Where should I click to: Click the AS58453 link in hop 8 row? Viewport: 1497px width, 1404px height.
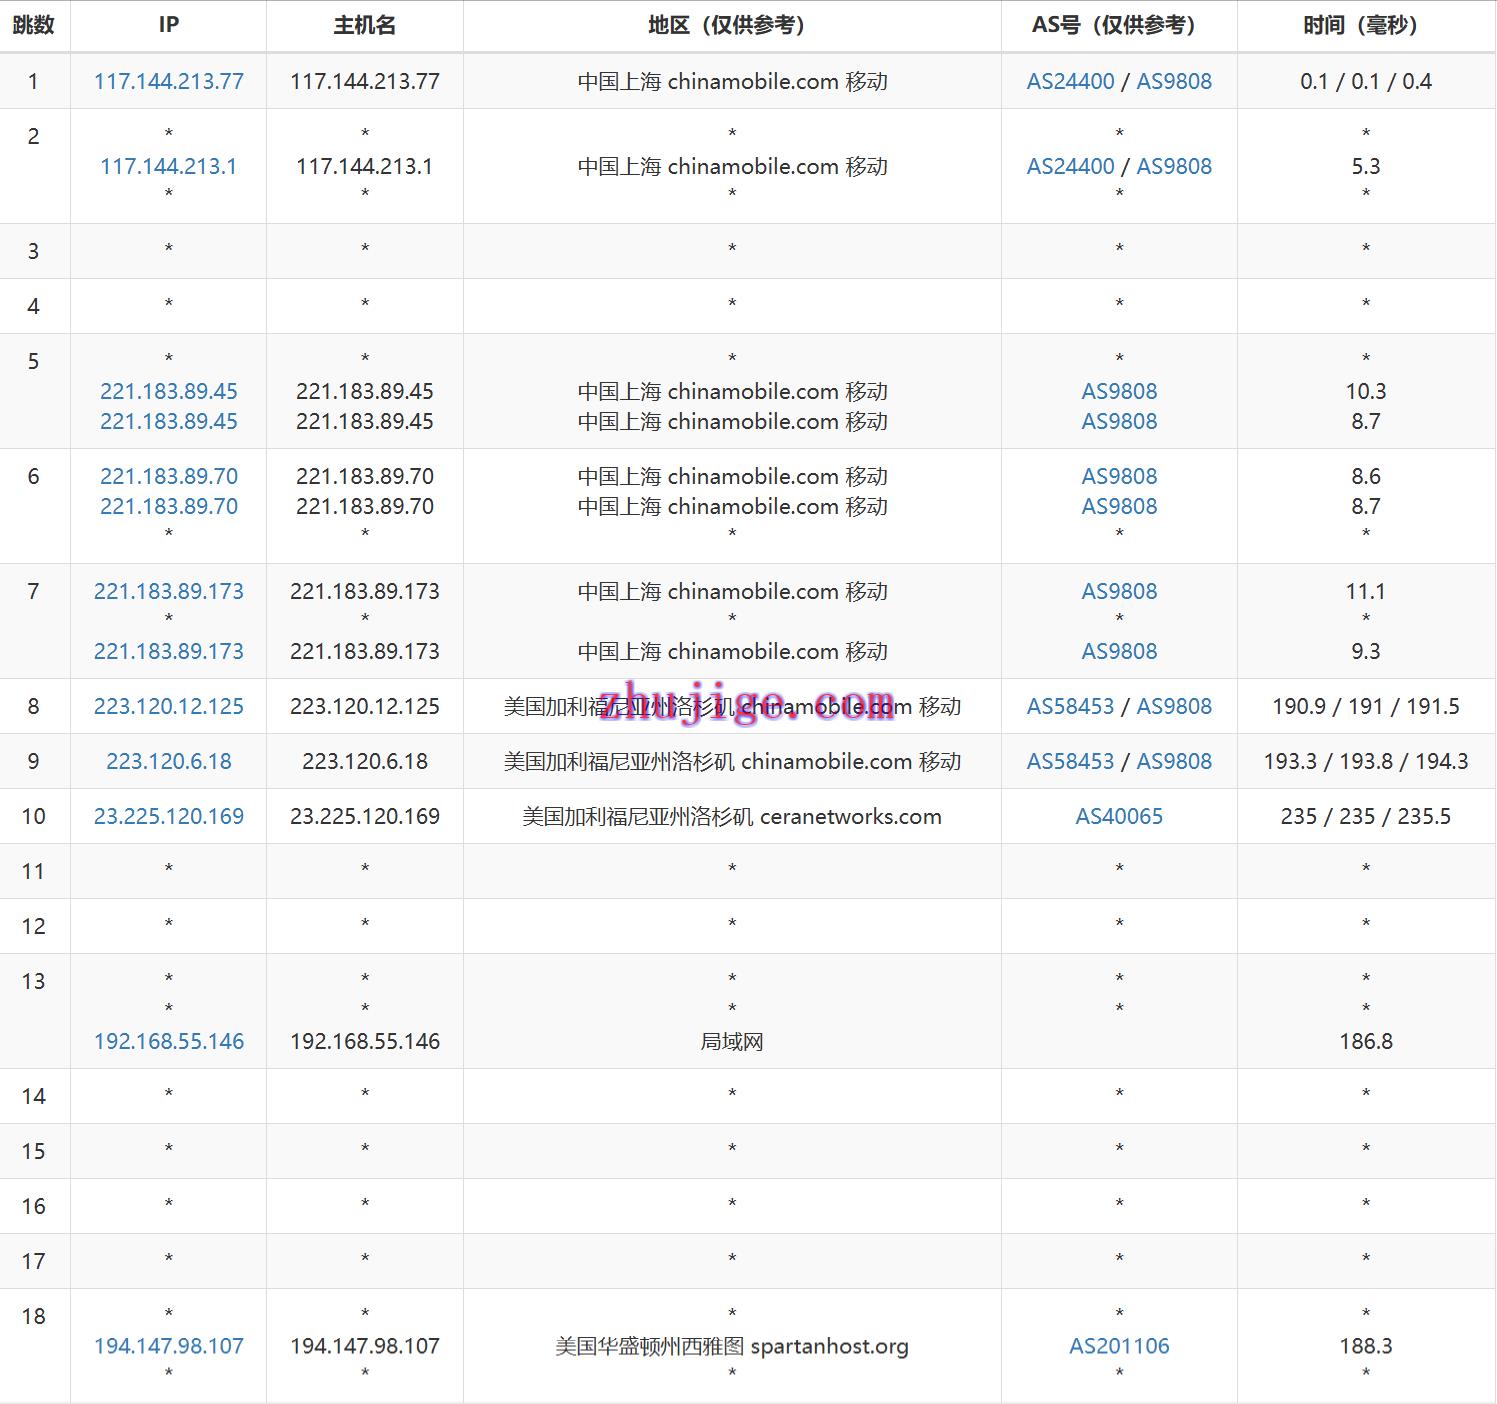click(1070, 707)
